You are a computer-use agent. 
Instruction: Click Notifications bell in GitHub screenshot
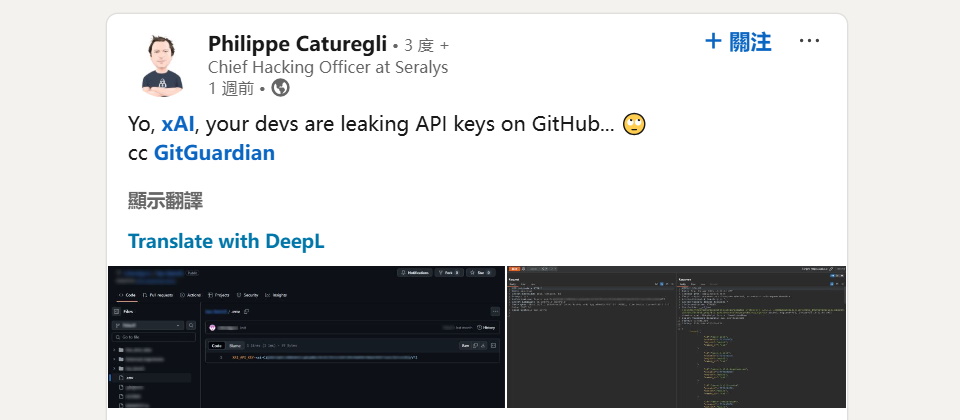click(x=413, y=272)
